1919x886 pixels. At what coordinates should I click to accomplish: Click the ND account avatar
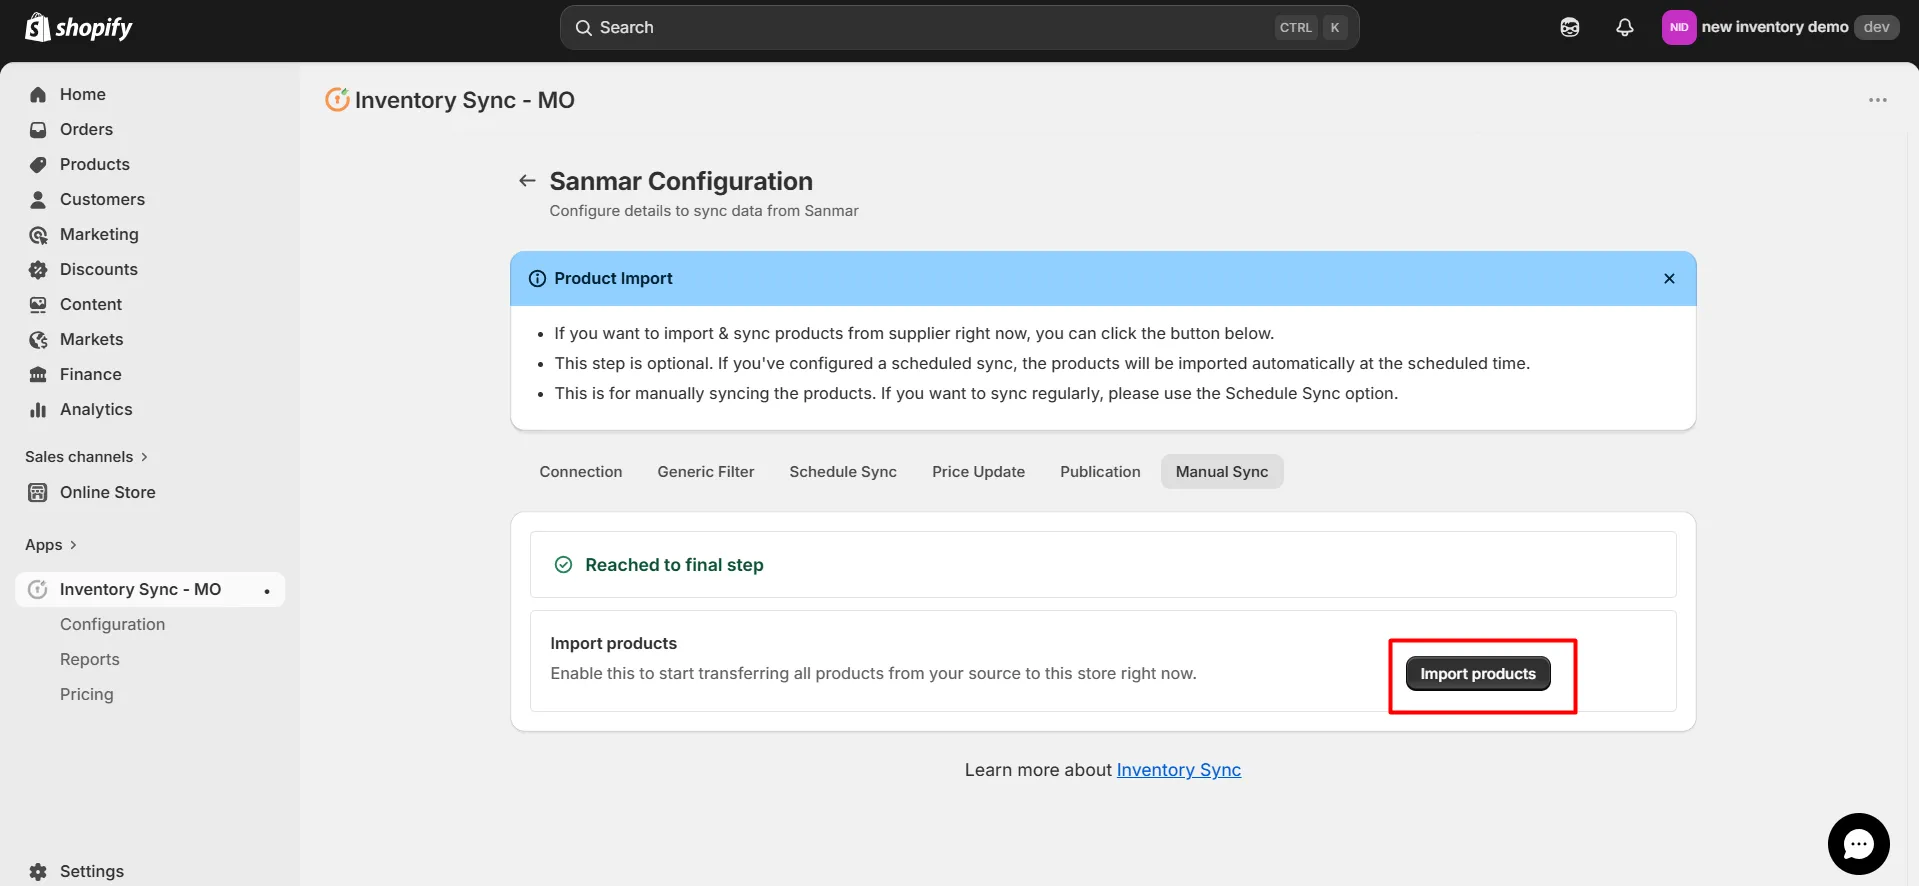[1679, 28]
